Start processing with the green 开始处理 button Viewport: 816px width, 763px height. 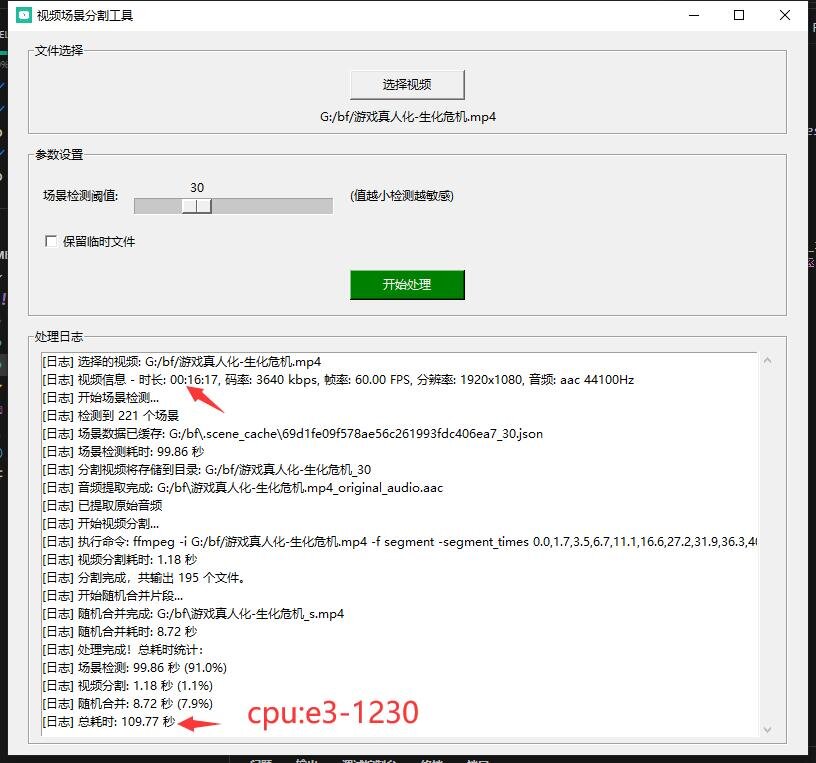406,285
